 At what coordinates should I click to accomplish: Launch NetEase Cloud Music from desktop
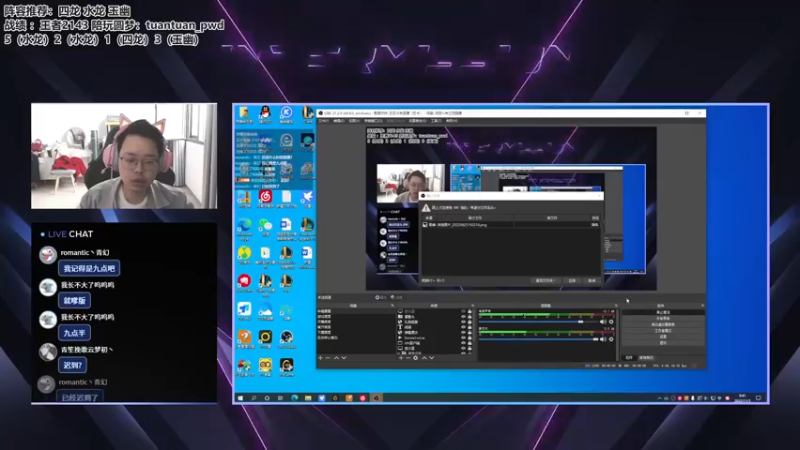point(265,199)
